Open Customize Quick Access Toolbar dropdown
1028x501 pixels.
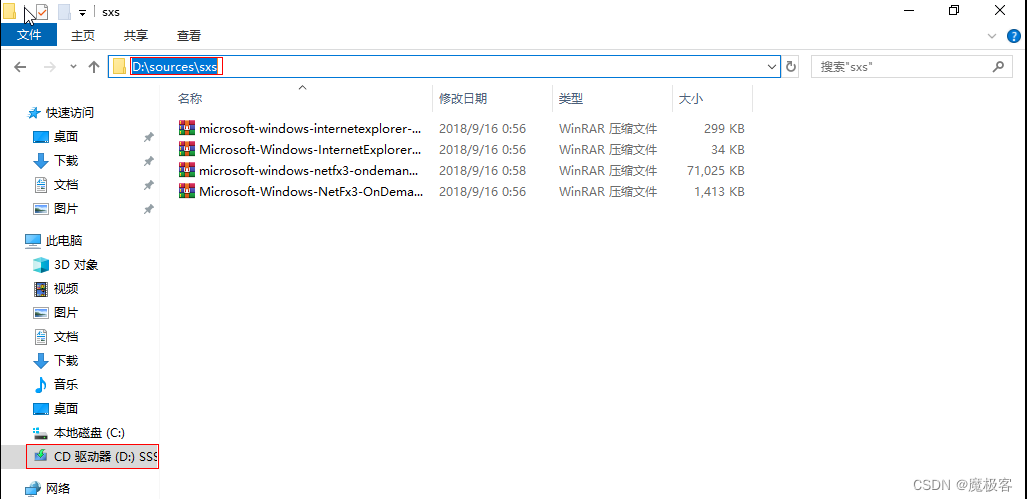click(x=83, y=12)
